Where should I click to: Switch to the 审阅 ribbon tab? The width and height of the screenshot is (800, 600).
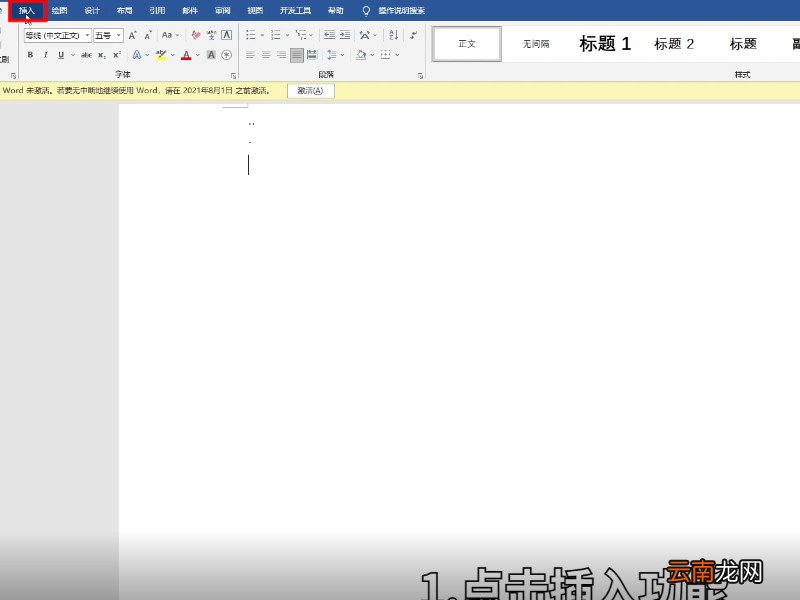pos(221,10)
